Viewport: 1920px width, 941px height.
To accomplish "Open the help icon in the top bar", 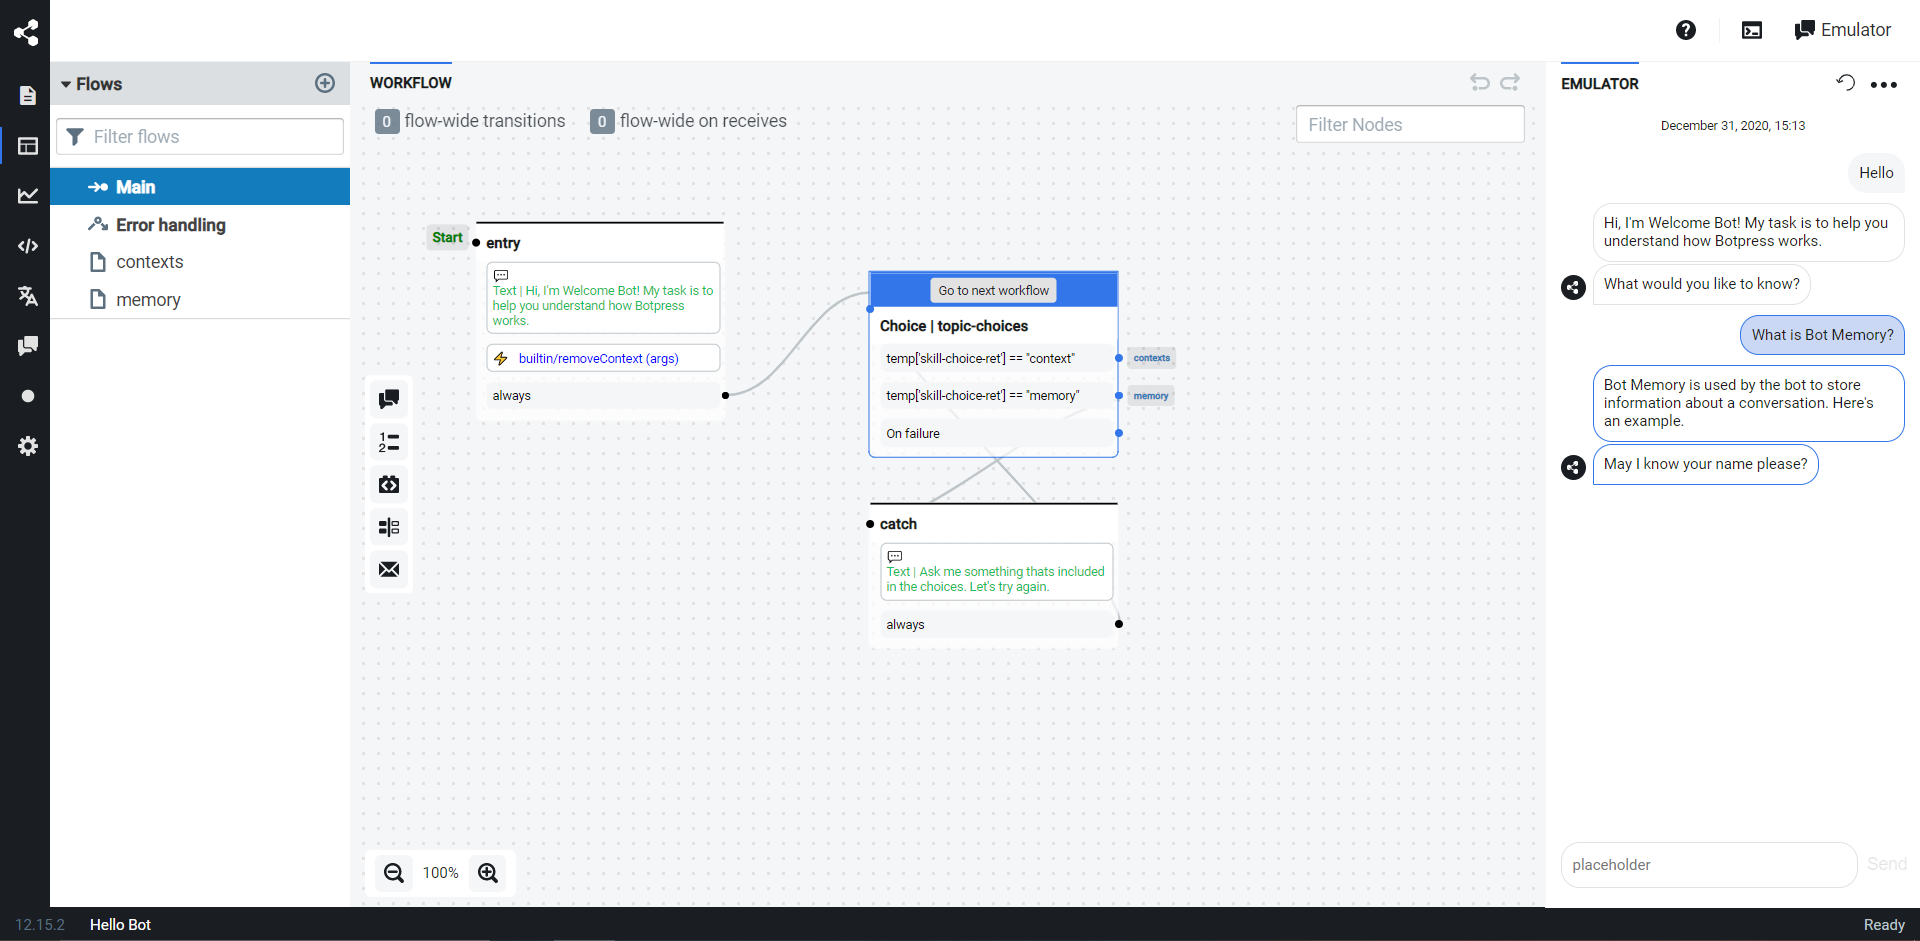I will coord(1686,30).
